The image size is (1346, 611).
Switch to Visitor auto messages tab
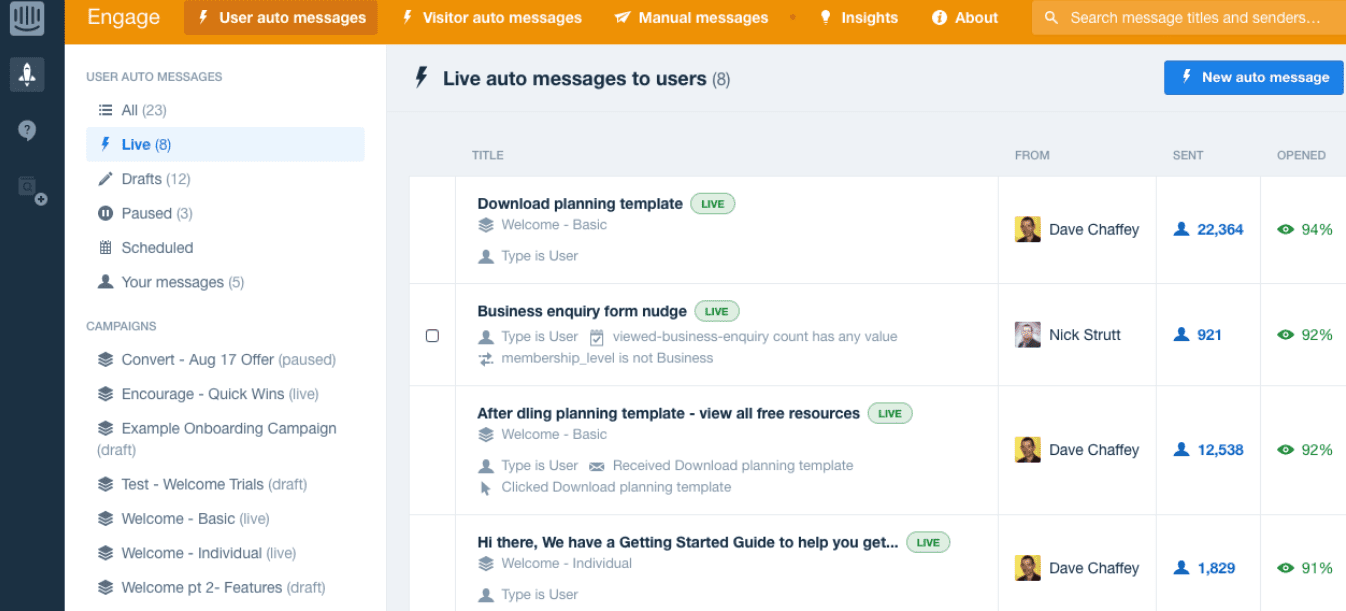[x=491, y=18]
